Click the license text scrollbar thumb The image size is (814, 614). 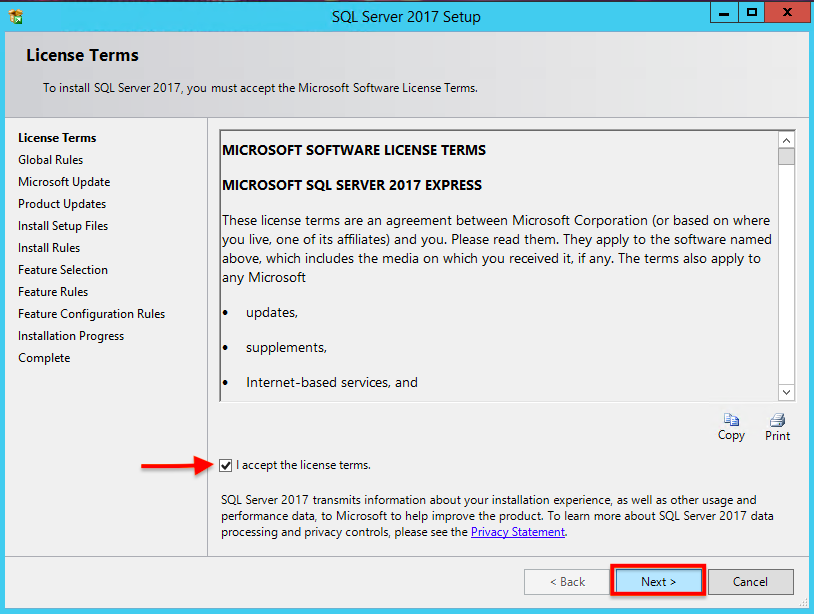coord(786,156)
